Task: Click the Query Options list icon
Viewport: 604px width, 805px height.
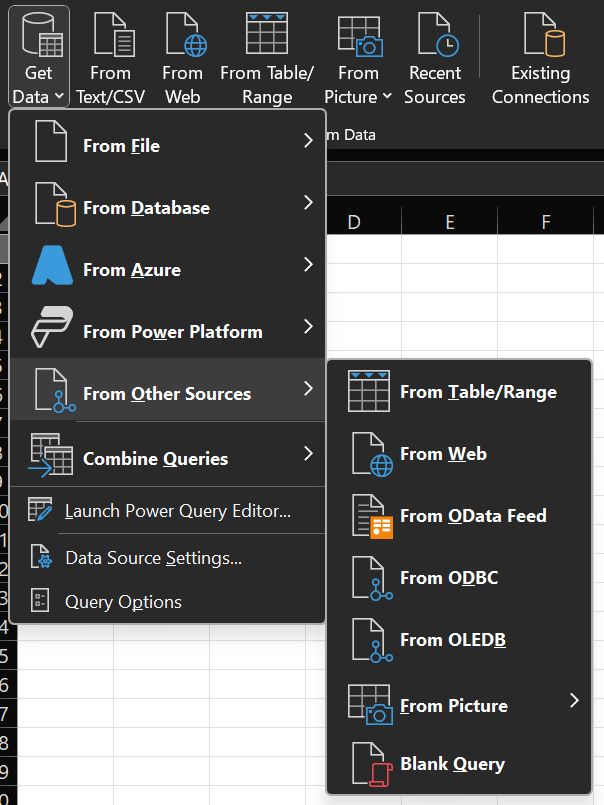Action: 40,600
